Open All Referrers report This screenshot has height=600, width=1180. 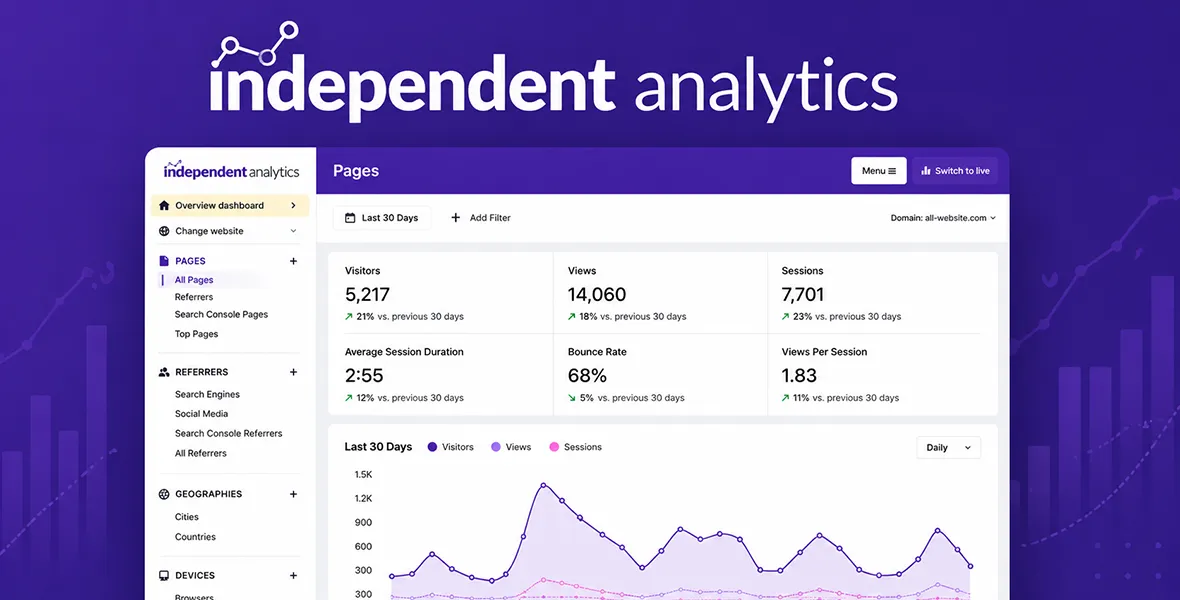pyautogui.click(x=201, y=453)
